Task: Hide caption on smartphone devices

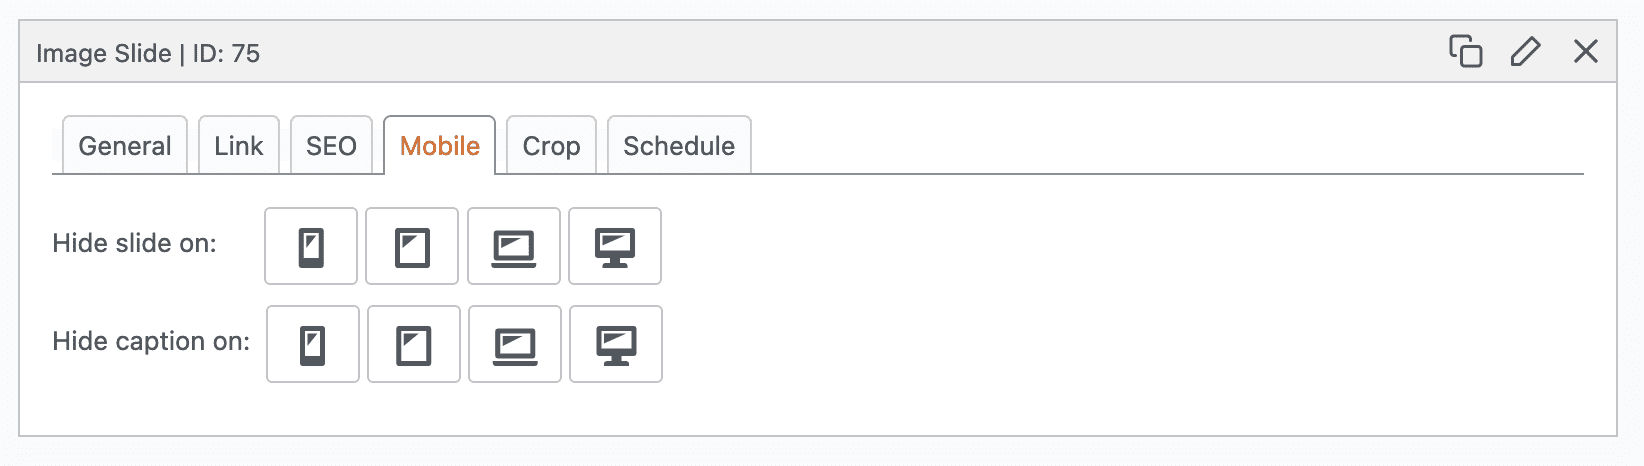Action: [x=313, y=345]
